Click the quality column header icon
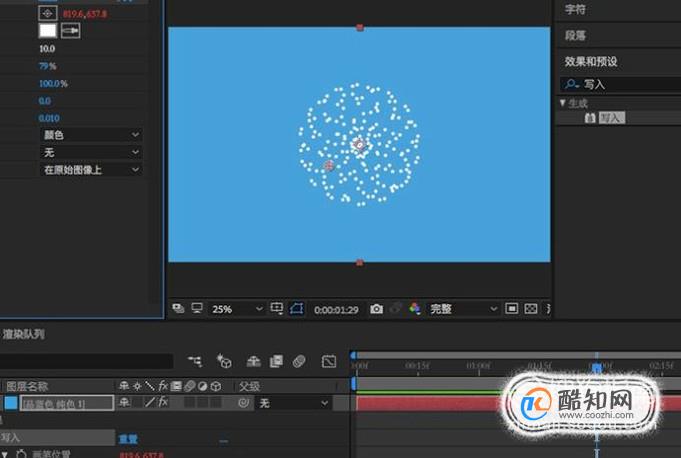This screenshot has height=458, width=681. (x=150, y=386)
